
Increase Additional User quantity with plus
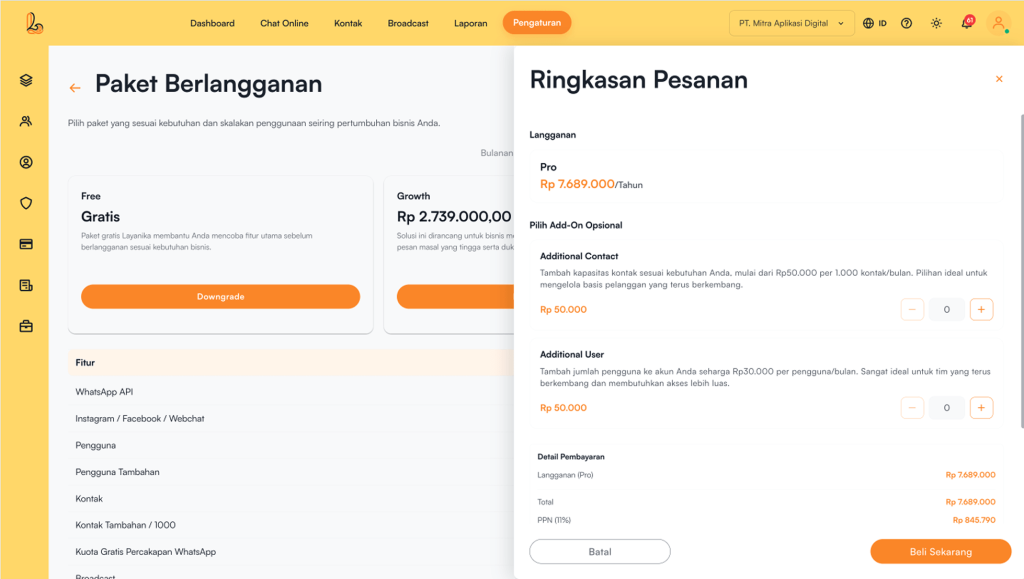click(981, 408)
